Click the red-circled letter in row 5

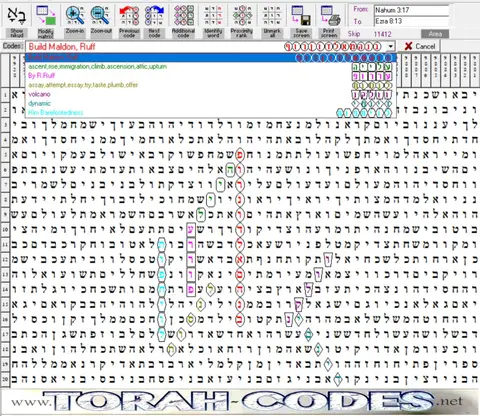tap(240, 155)
